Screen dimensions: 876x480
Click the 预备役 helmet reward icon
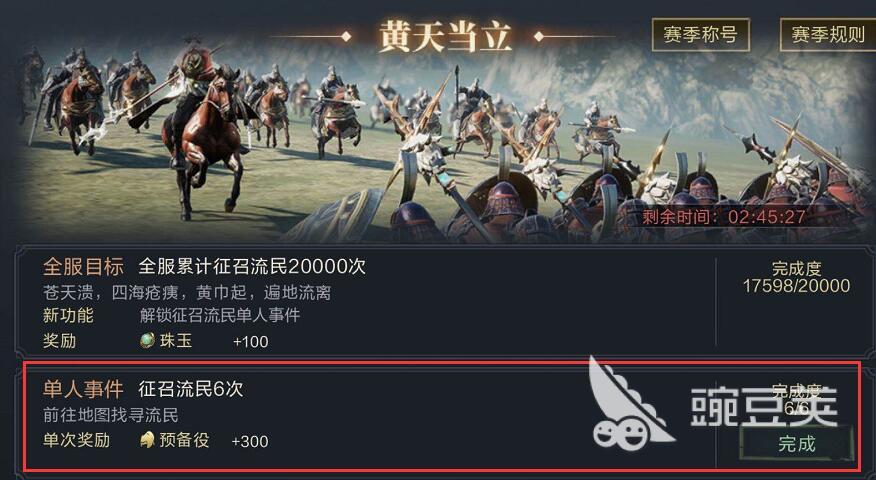click(x=147, y=440)
